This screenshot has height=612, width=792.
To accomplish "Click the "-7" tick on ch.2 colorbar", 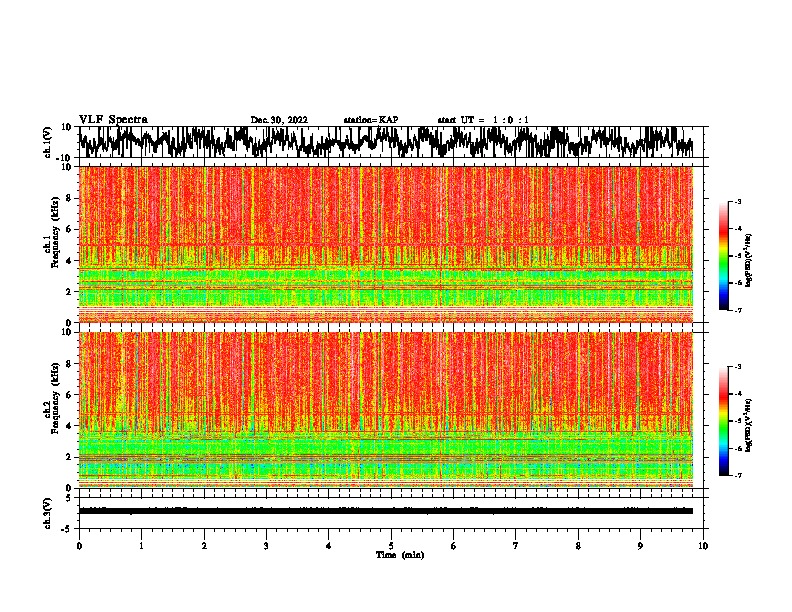I will pos(737,476).
